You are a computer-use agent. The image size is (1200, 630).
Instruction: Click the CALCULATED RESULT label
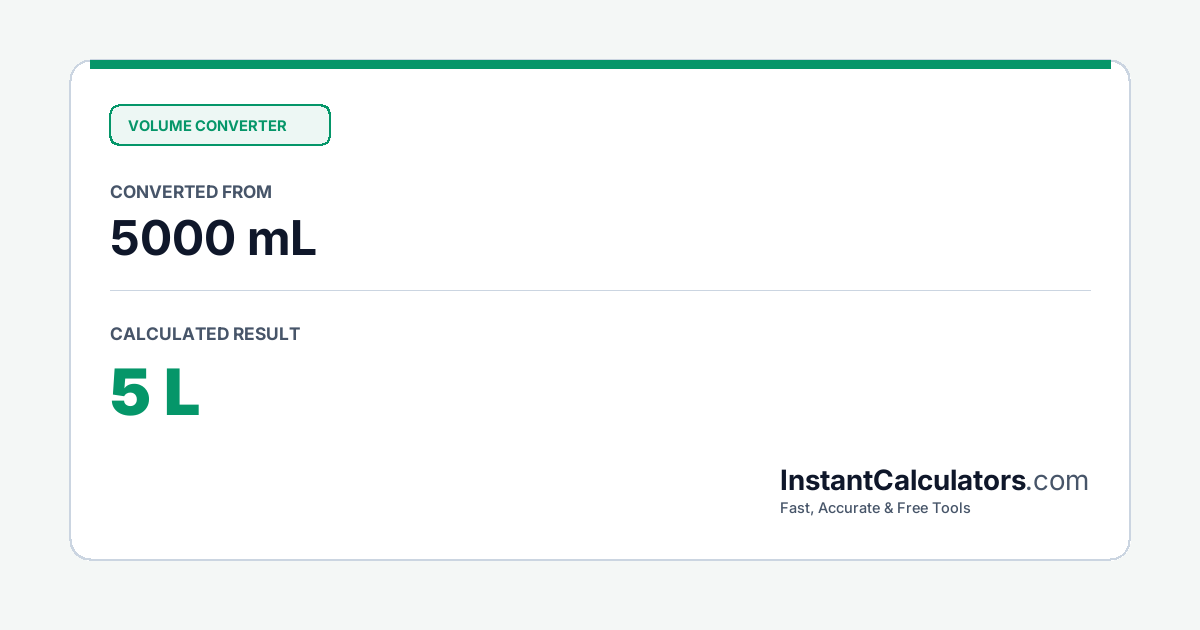click(x=205, y=334)
